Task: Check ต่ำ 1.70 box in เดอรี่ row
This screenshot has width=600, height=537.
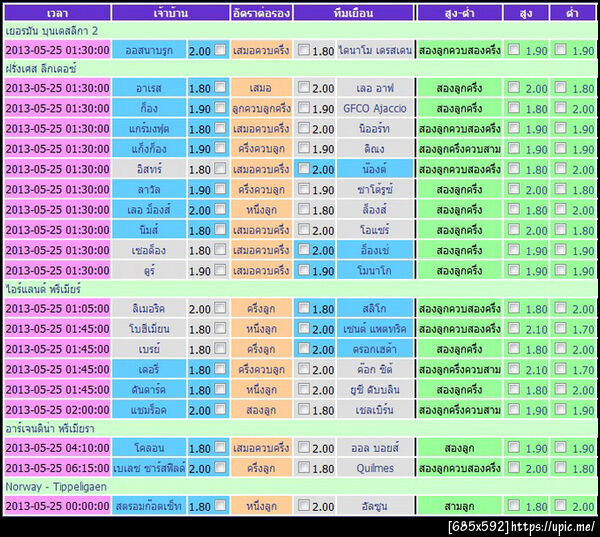Action: pyautogui.click(x=561, y=369)
